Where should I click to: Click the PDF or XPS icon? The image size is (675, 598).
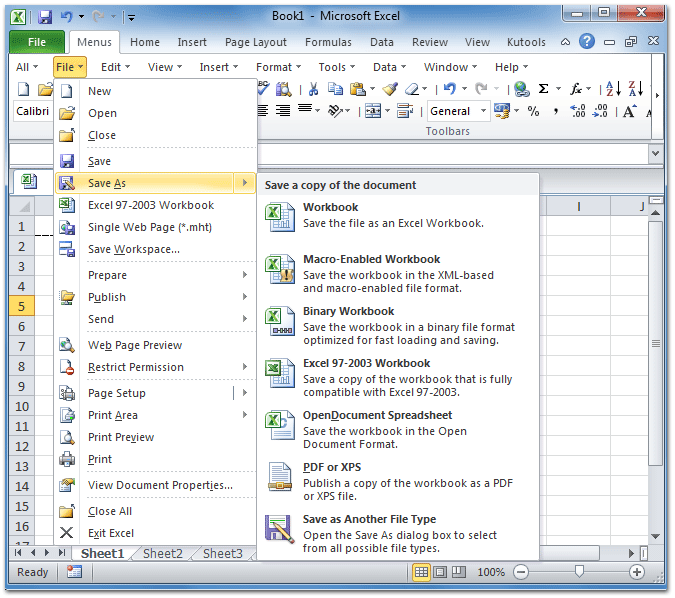[x=279, y=477]
